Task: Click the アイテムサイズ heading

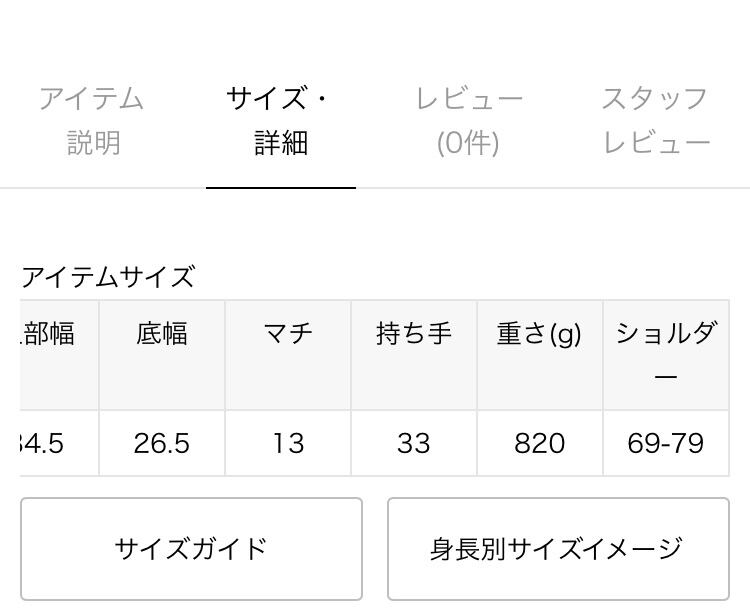Action: click(x=107, y=276)
